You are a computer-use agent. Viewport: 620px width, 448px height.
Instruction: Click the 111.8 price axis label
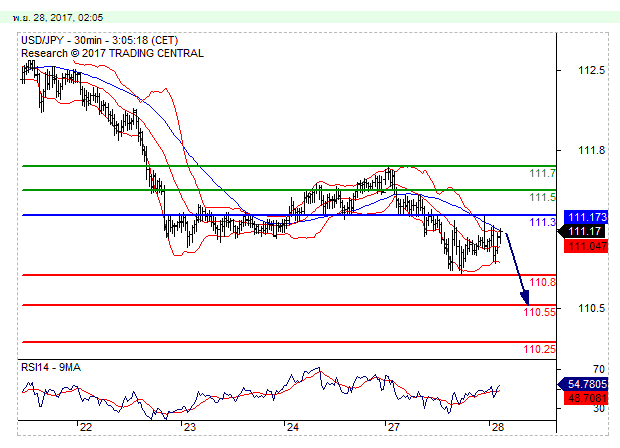(592, 150)
